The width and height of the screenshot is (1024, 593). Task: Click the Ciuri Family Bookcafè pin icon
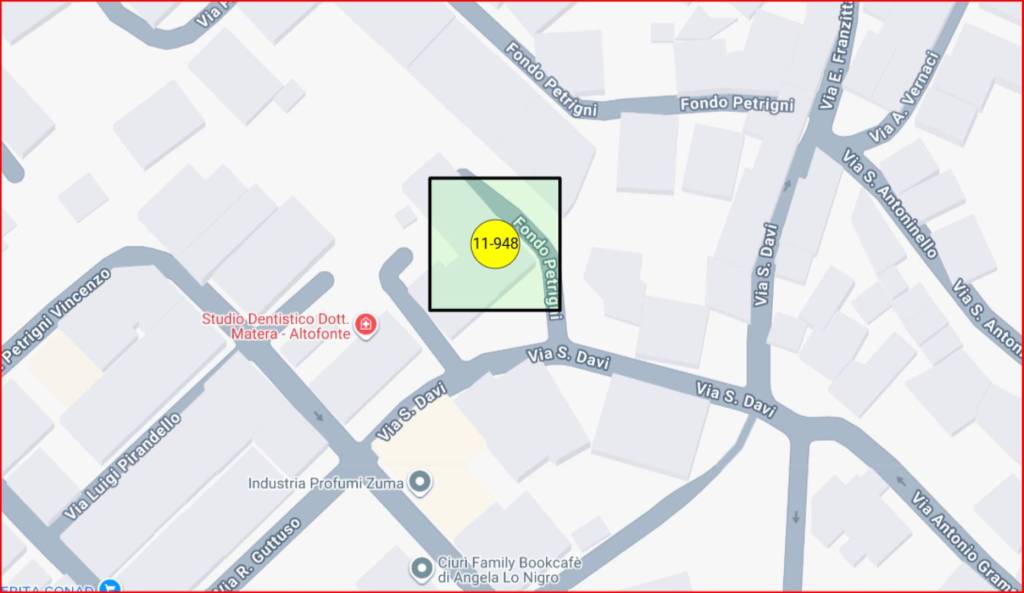tap(422, 569)
